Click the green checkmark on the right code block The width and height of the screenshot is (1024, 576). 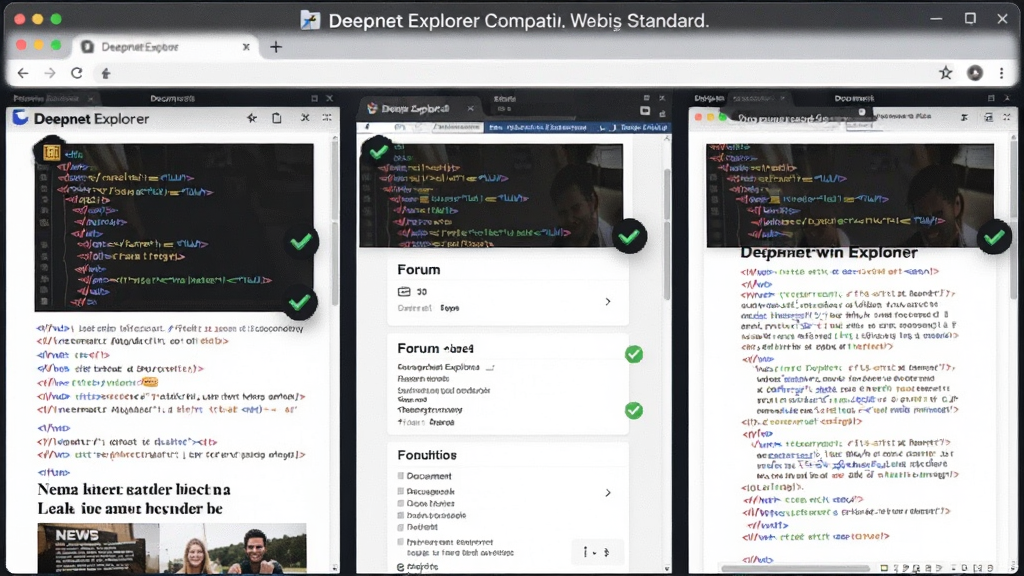pyautogui.click(x=995, y=238)
